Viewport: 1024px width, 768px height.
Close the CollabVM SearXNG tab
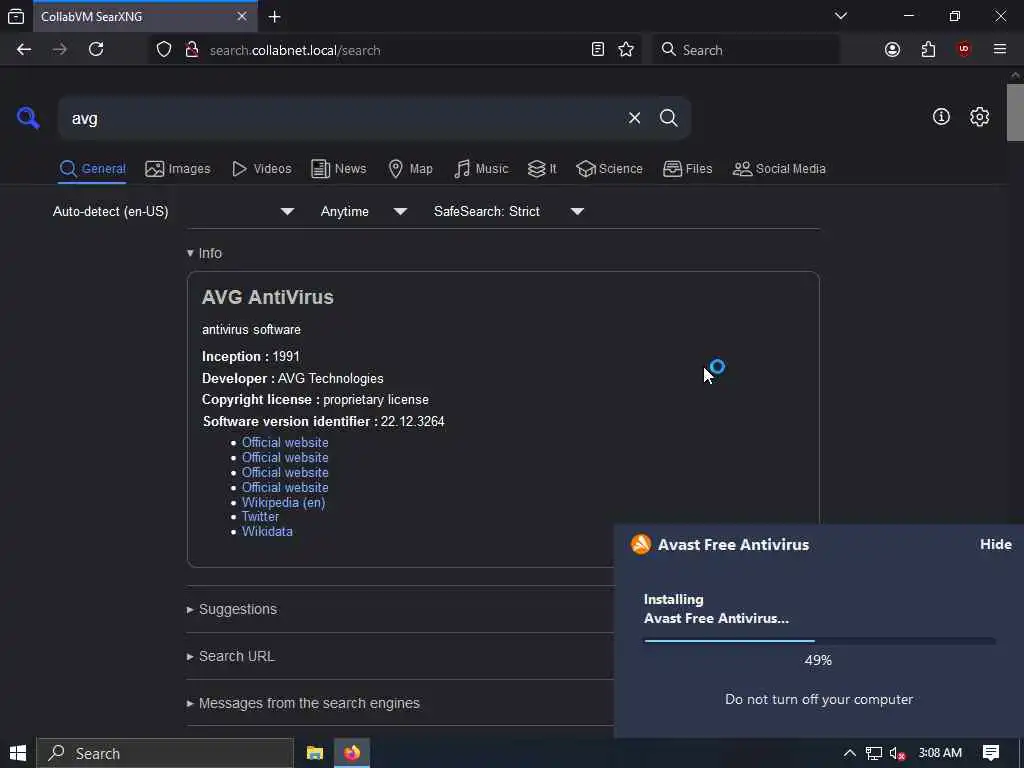point(242,16)
